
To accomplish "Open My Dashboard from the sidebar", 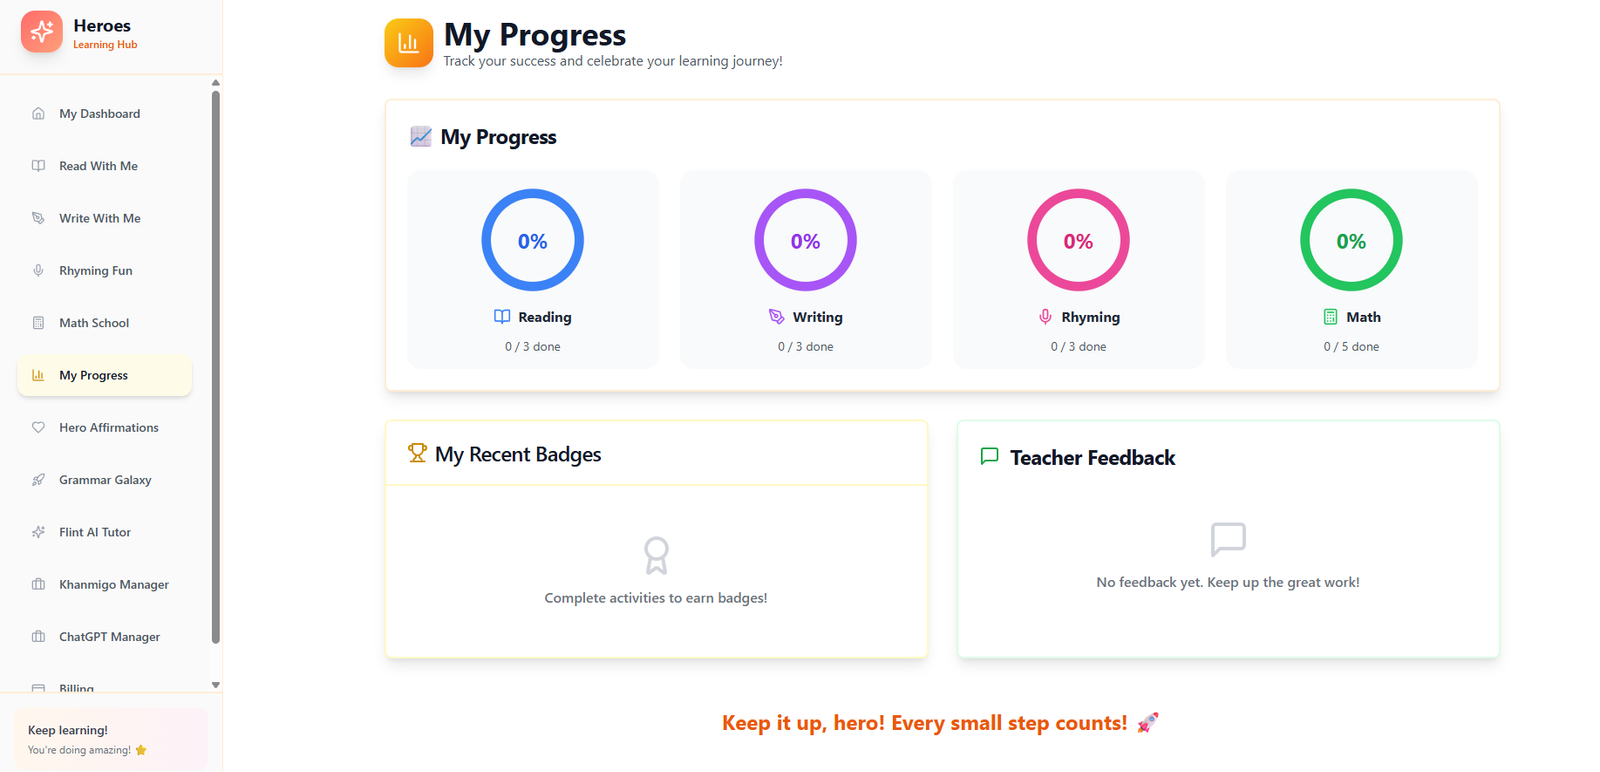I will (99, 114).
